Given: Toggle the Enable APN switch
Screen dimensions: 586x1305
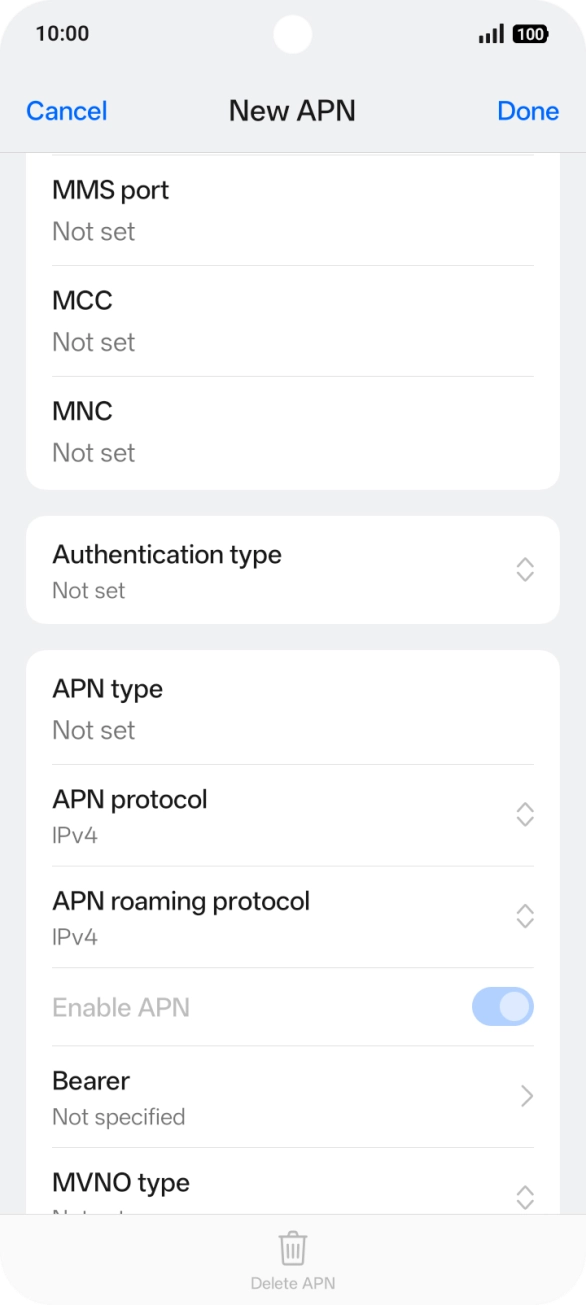Looking at the screenshot, I should pos(503,1007).
